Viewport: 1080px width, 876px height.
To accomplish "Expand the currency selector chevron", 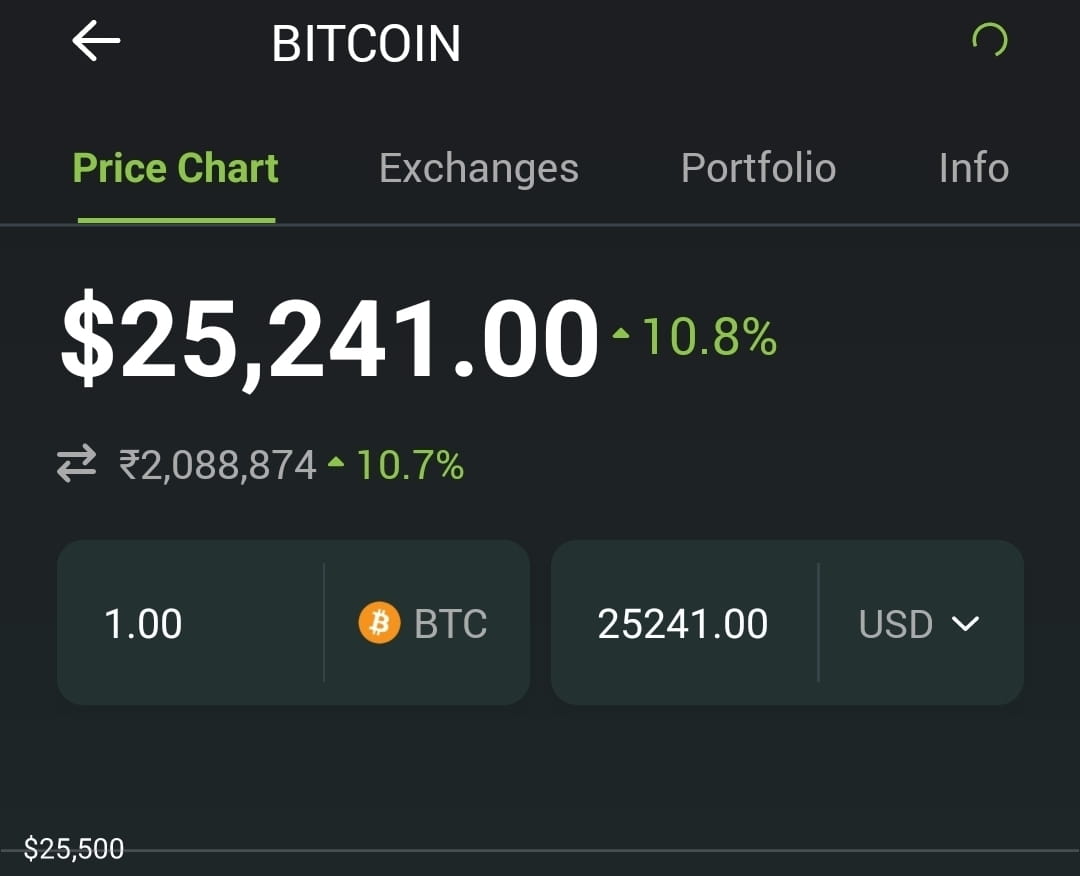I will pos(965,624).
